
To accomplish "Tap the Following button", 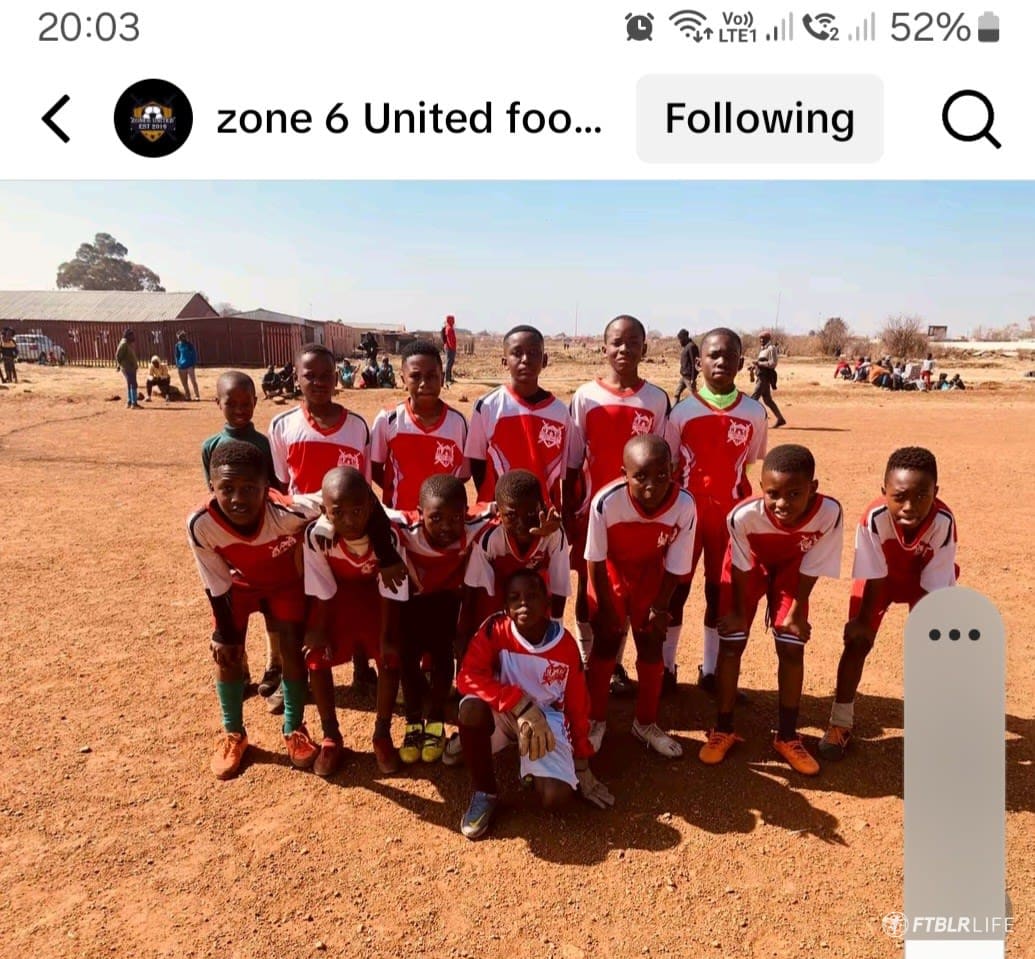I will [760, 119].
